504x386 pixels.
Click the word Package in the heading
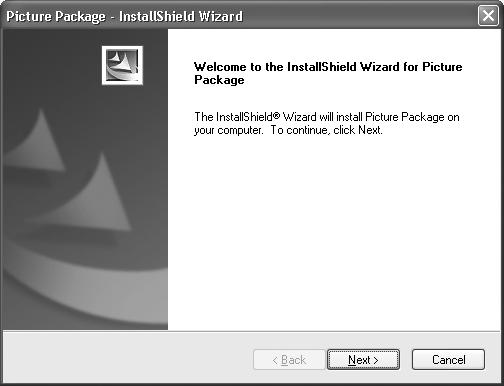(x=219, y=80)
